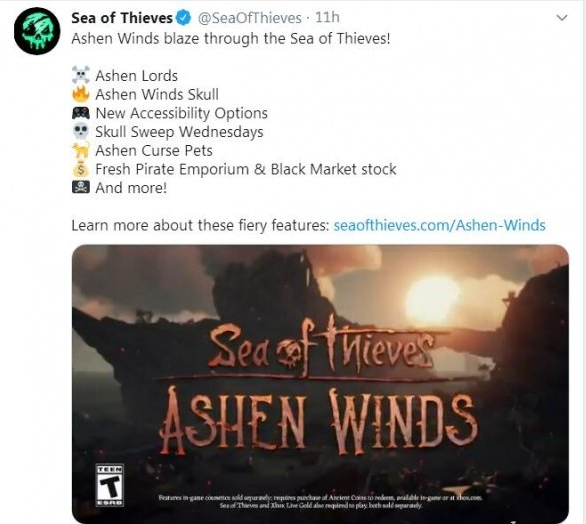The width and height of the screenshot is (586, 524).
Task: Click the @SeaOfThieves handle
Action: point(249,18)
